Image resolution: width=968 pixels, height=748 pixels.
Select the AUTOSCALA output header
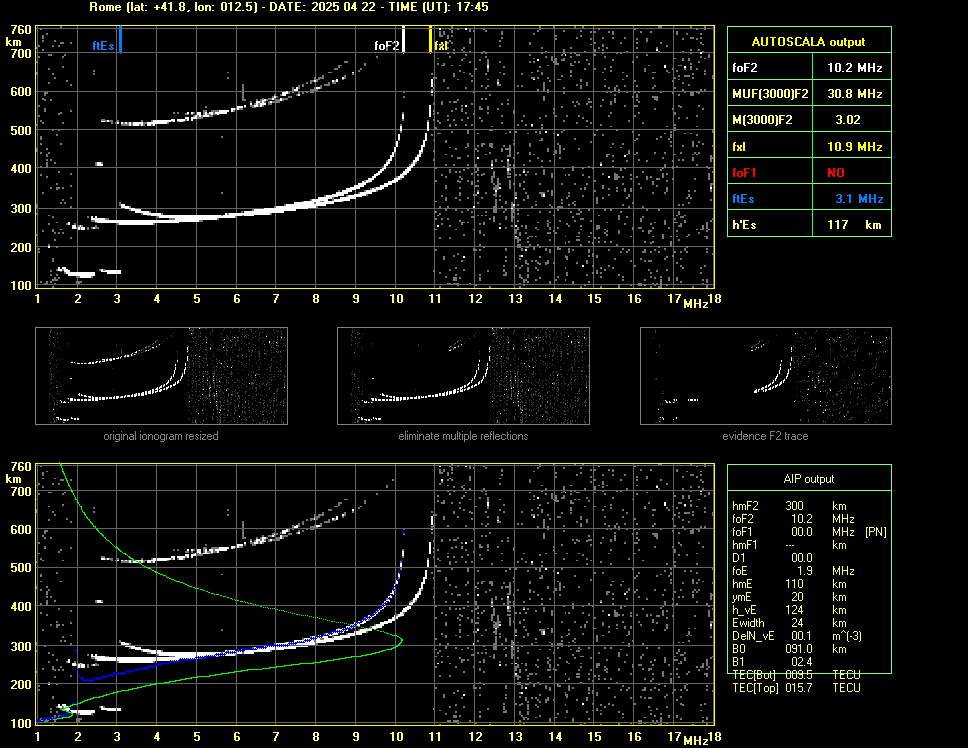(809, 42)
